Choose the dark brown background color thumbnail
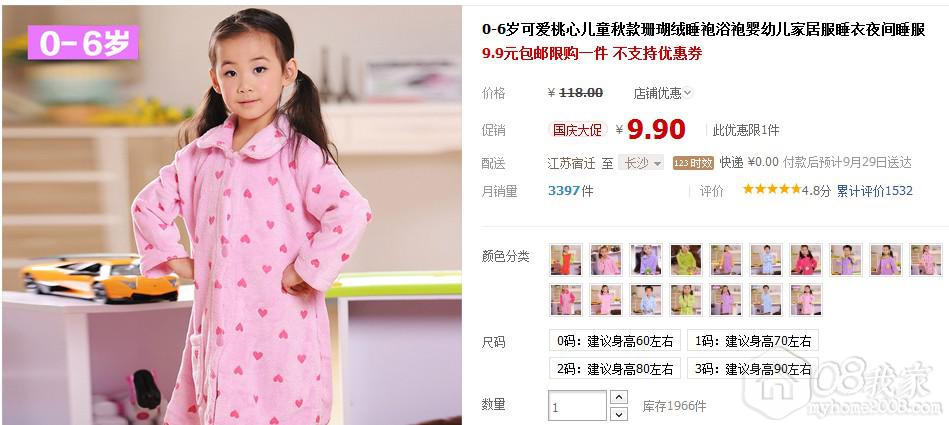 pyautogui.click(x=686, y=259)
